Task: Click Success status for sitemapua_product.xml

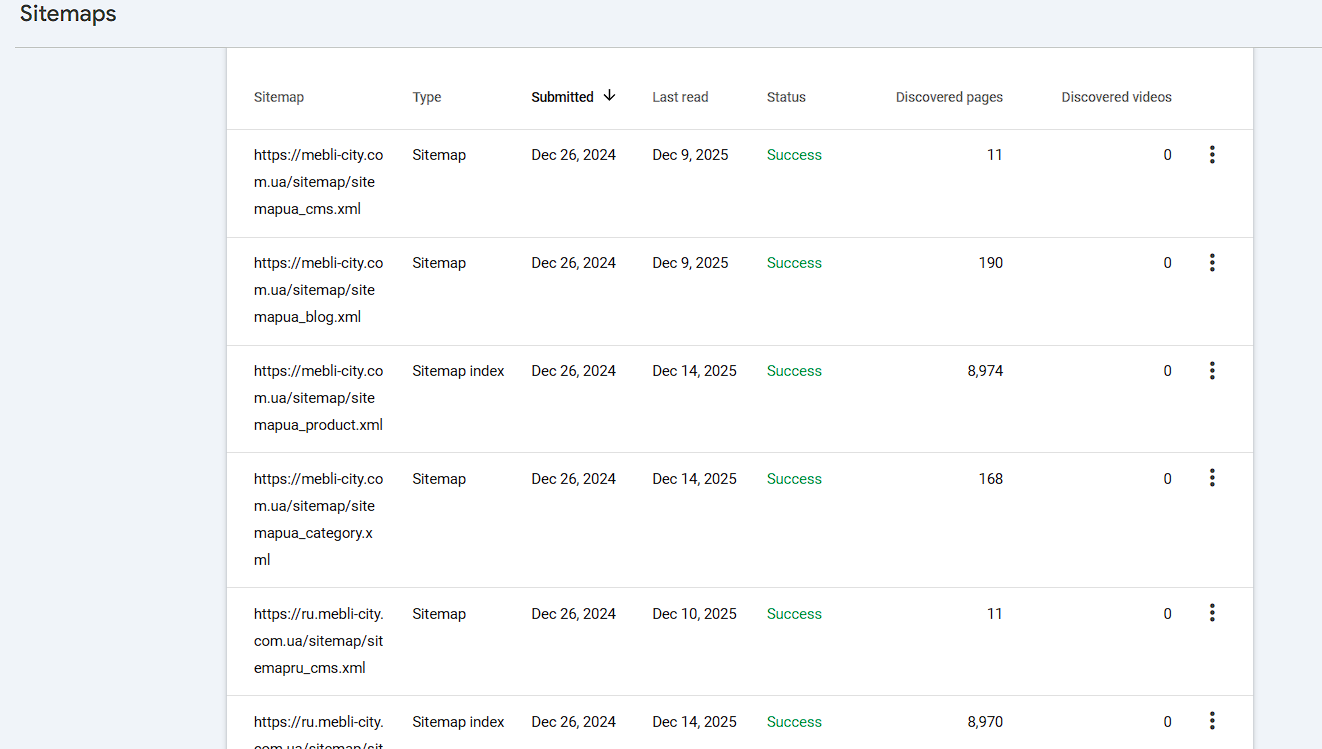Action: point(794,371)
